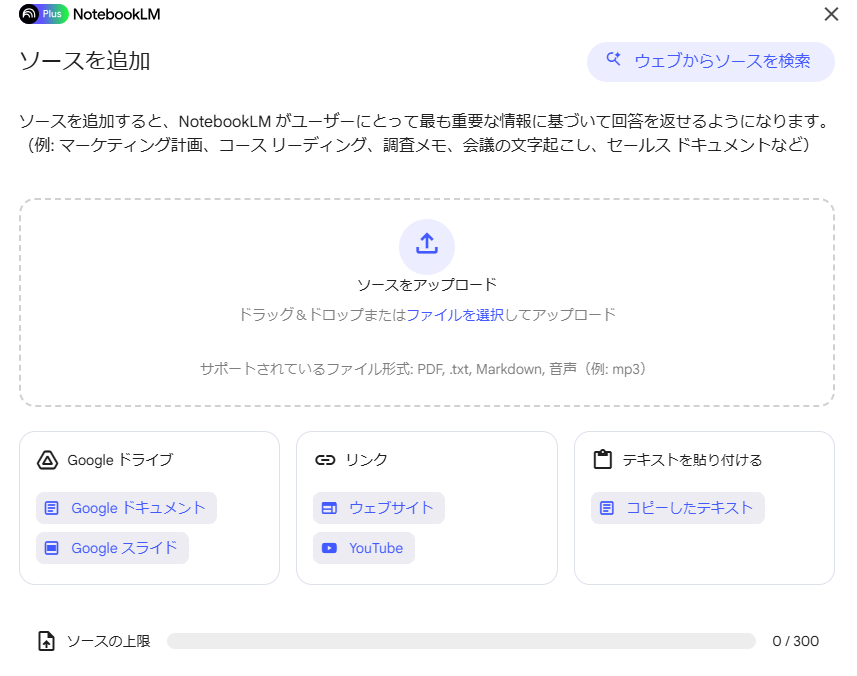Click the NotebookLM logo icon

coord(28,14)
